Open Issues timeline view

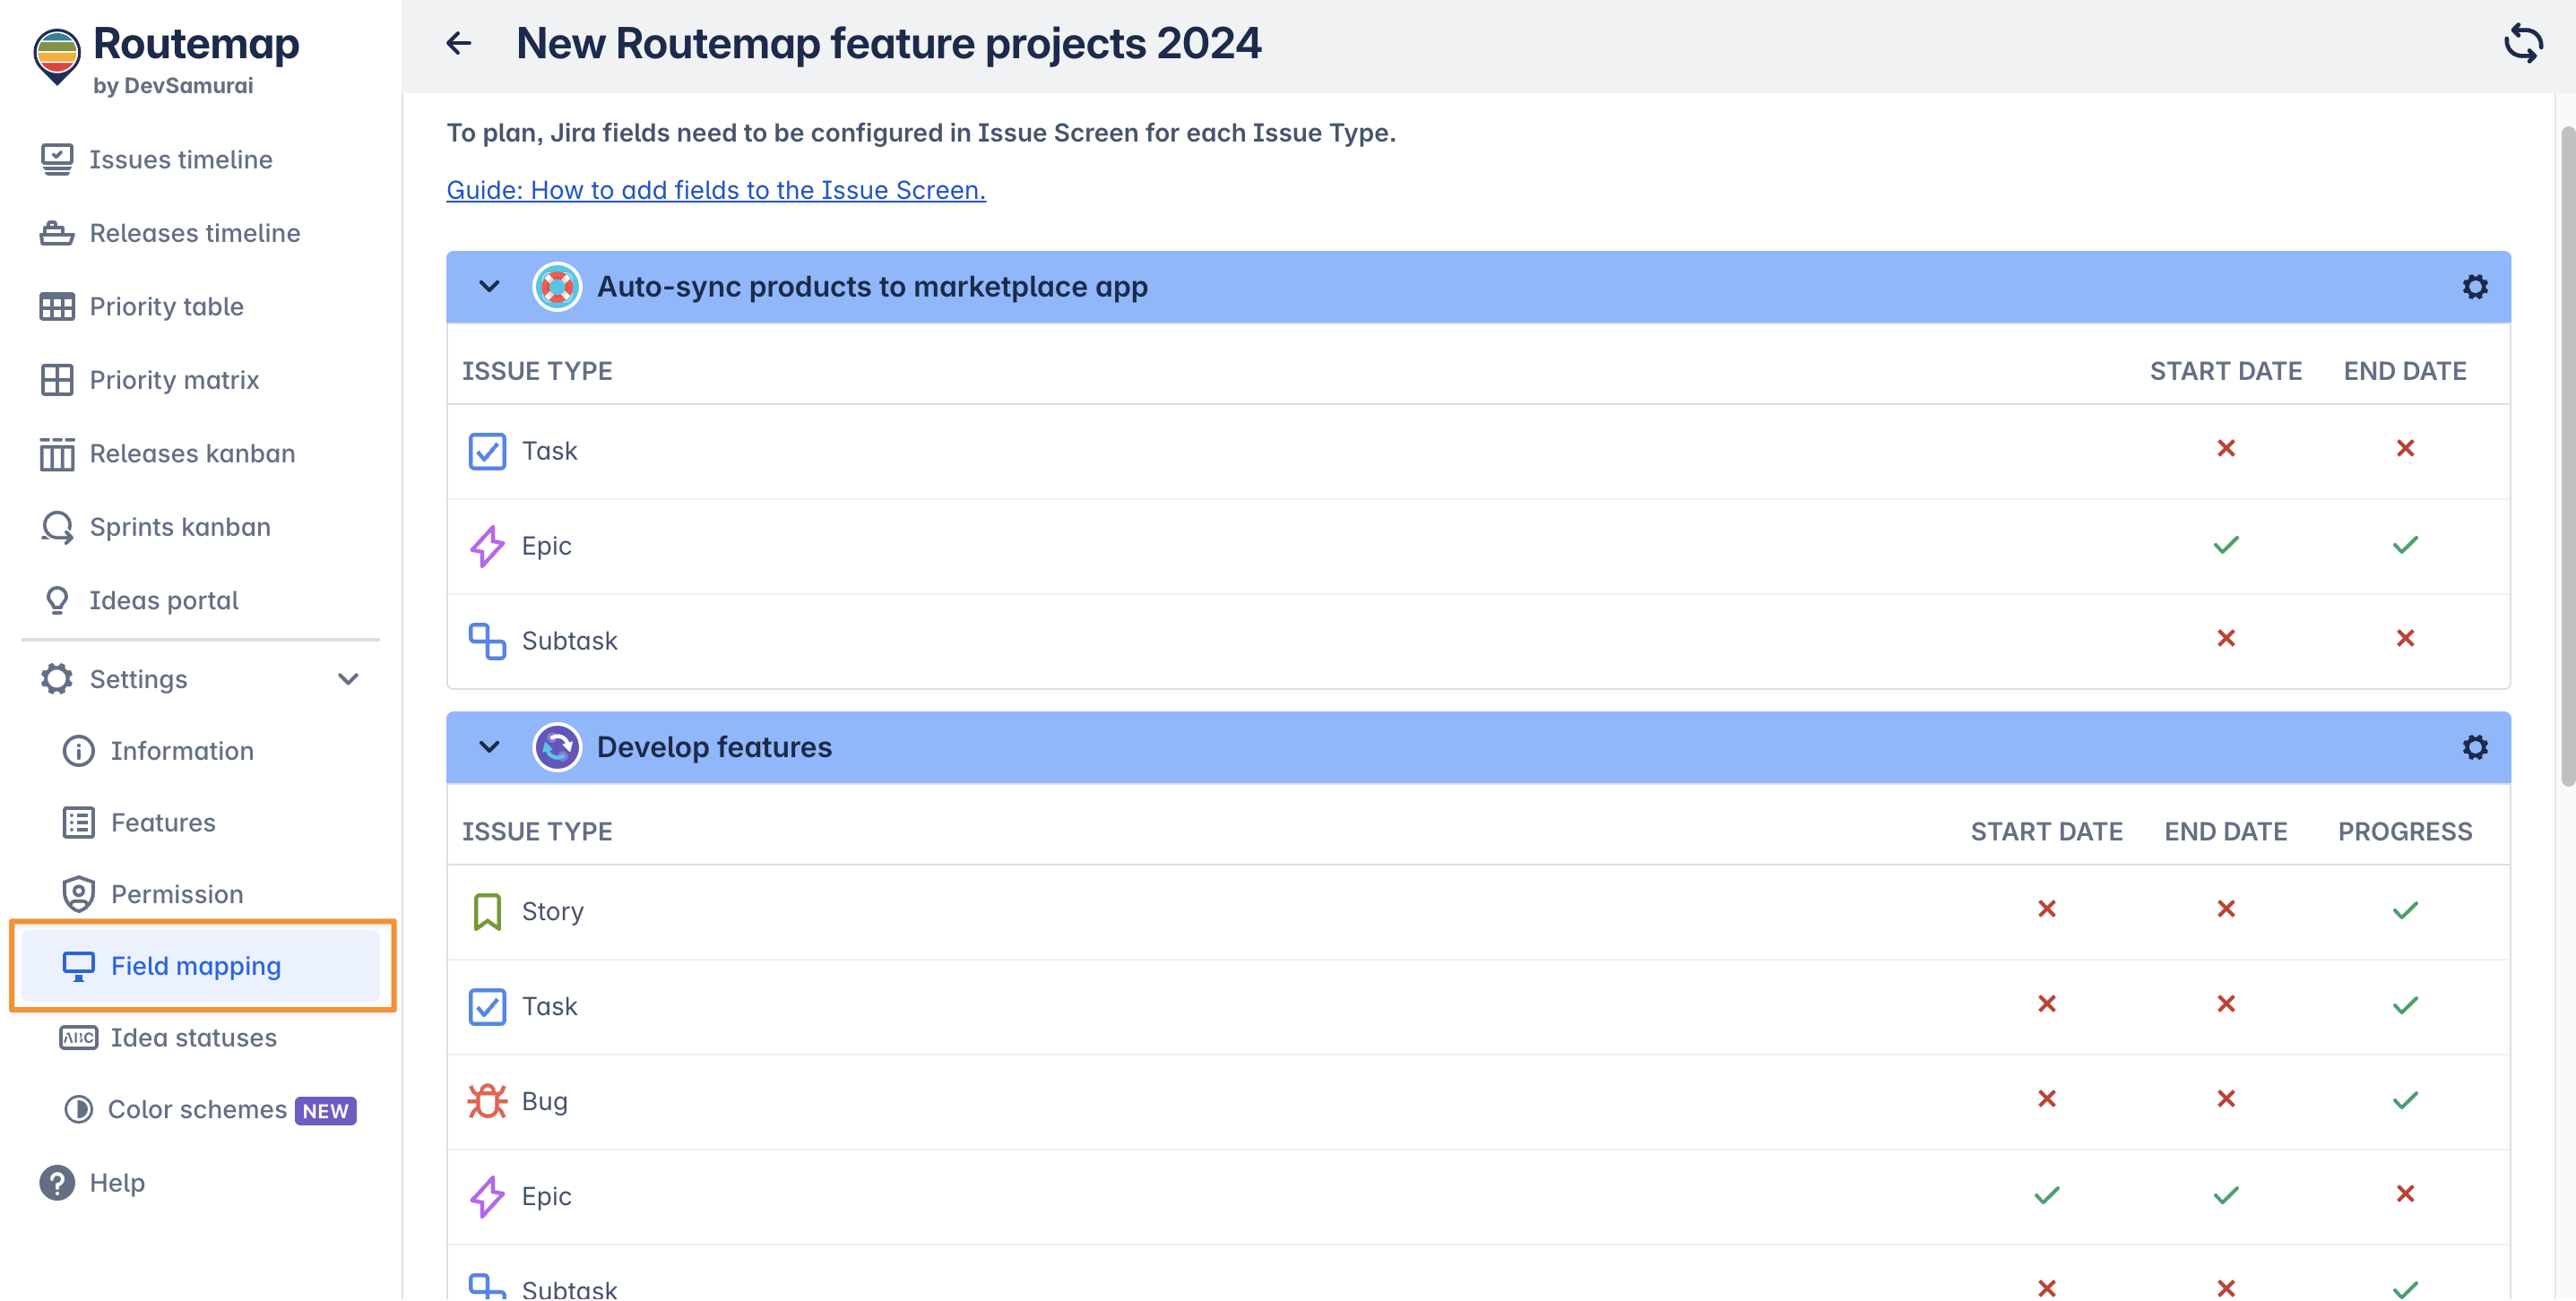[x=180, y=159]
